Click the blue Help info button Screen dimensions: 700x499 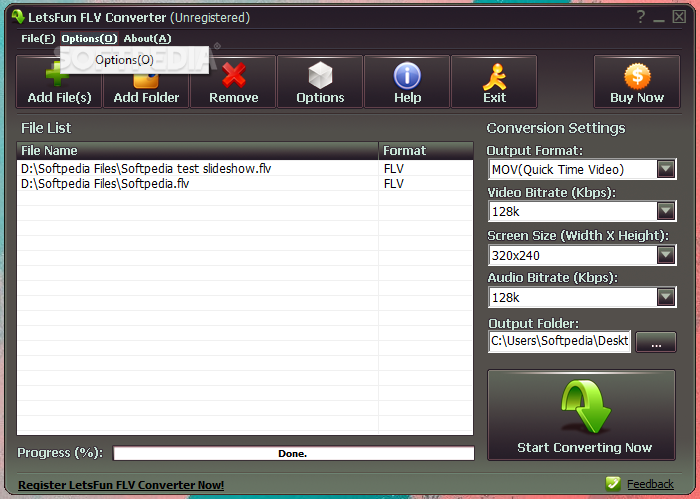pos(407,82)
